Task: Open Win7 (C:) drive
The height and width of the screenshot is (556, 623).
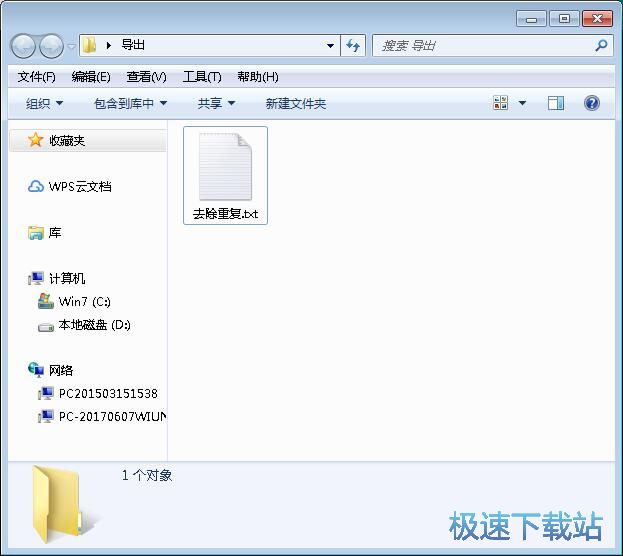Action: click(85, 302)
